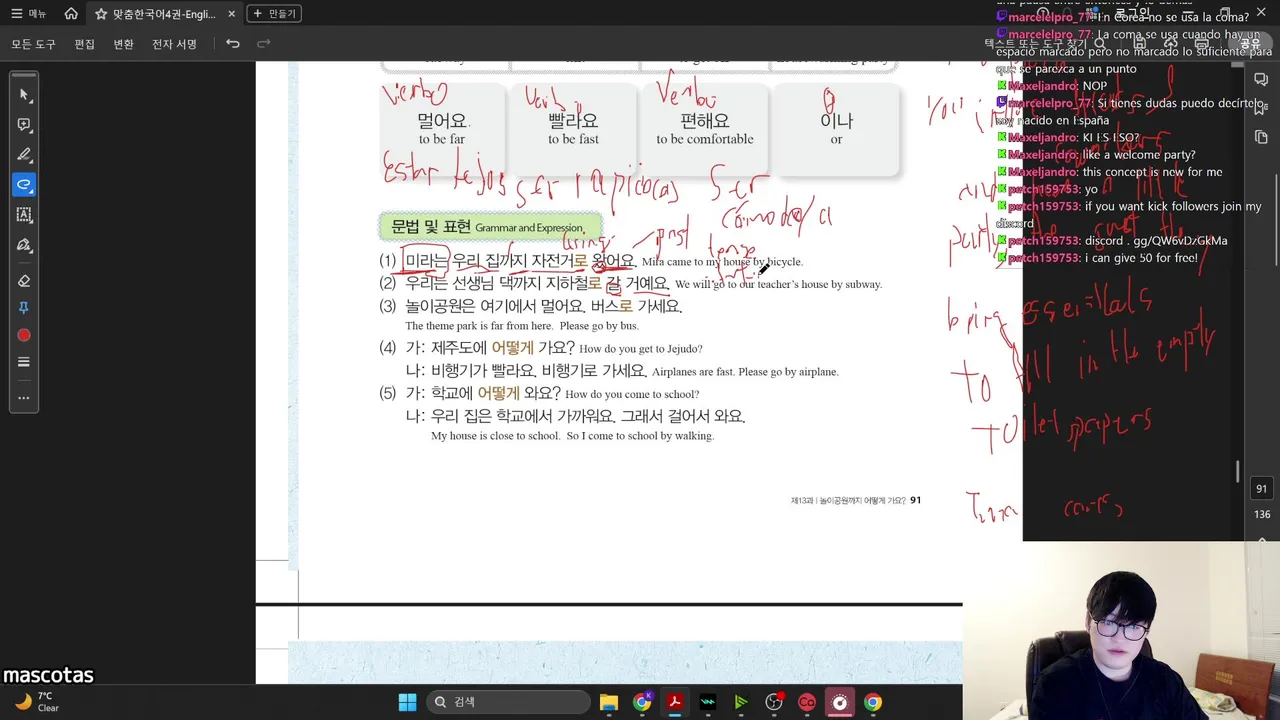Open File Explorer from the taskbar
Image resolution: width=1280 pixels, height=720 pixels.
(609, 702)
